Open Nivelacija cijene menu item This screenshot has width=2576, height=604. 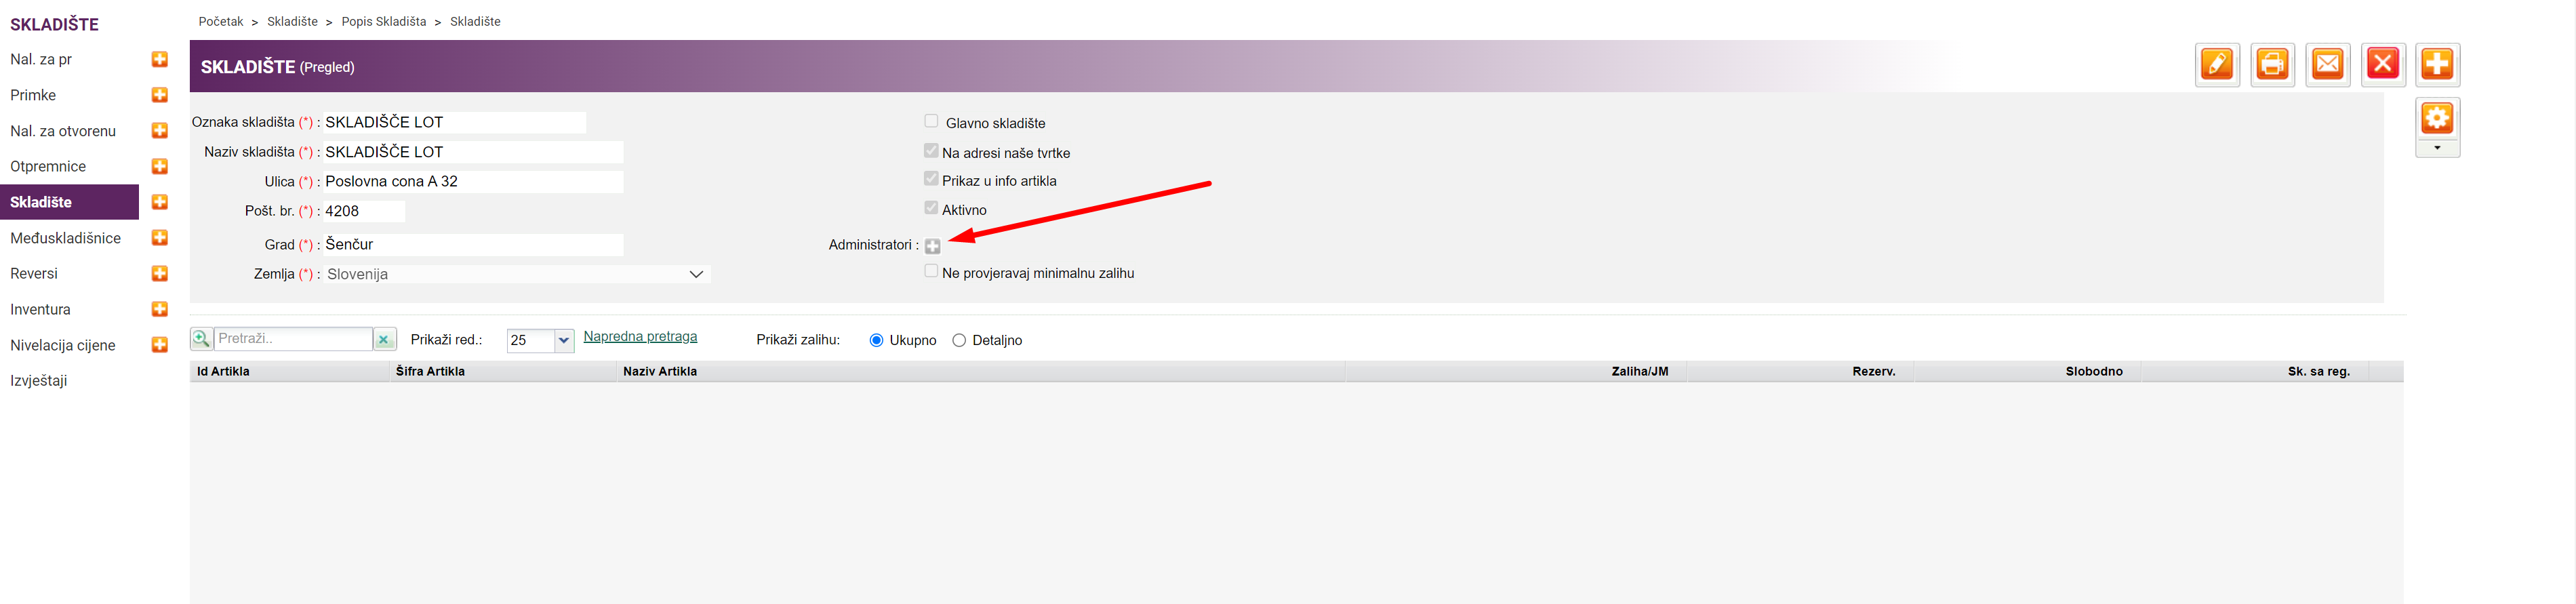point(63,345)
